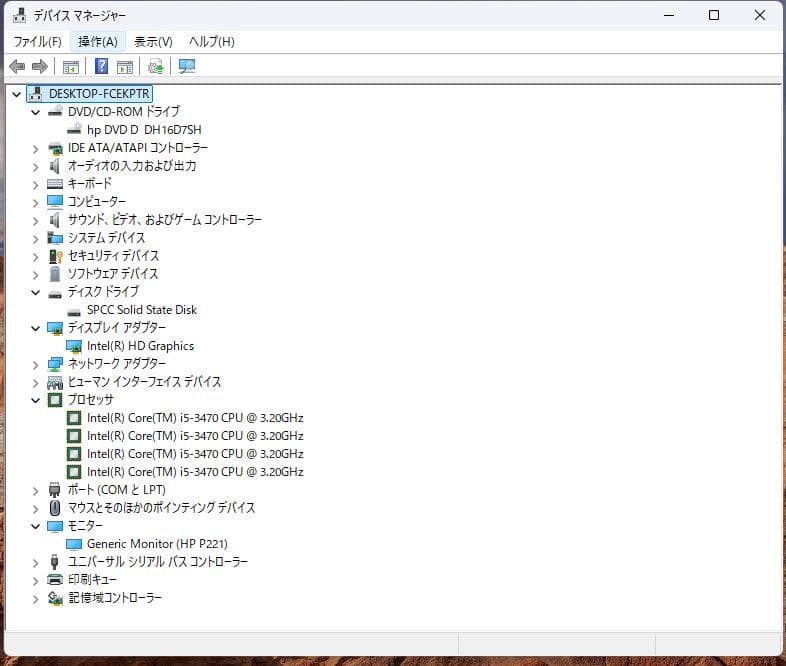The height and width of the screenshot is (666, 786).
Task: Click the DVD/CD-ROM ドライブ drive icon
Action: (55, 111)
